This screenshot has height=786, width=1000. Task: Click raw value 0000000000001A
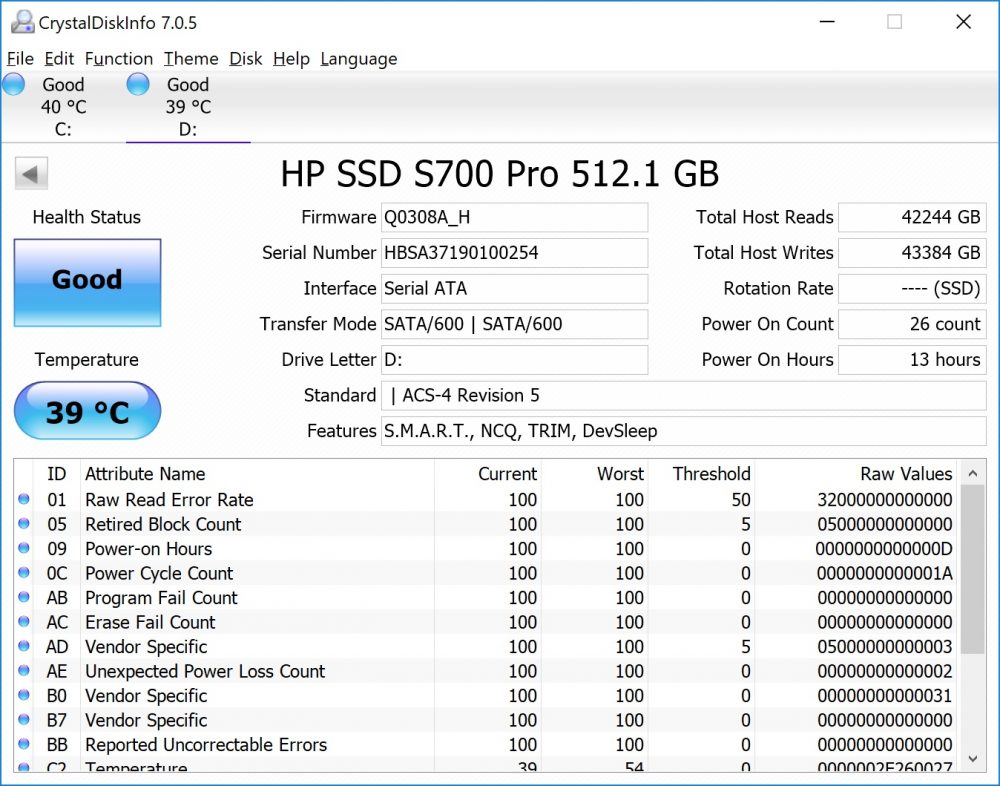coord(885,574)
